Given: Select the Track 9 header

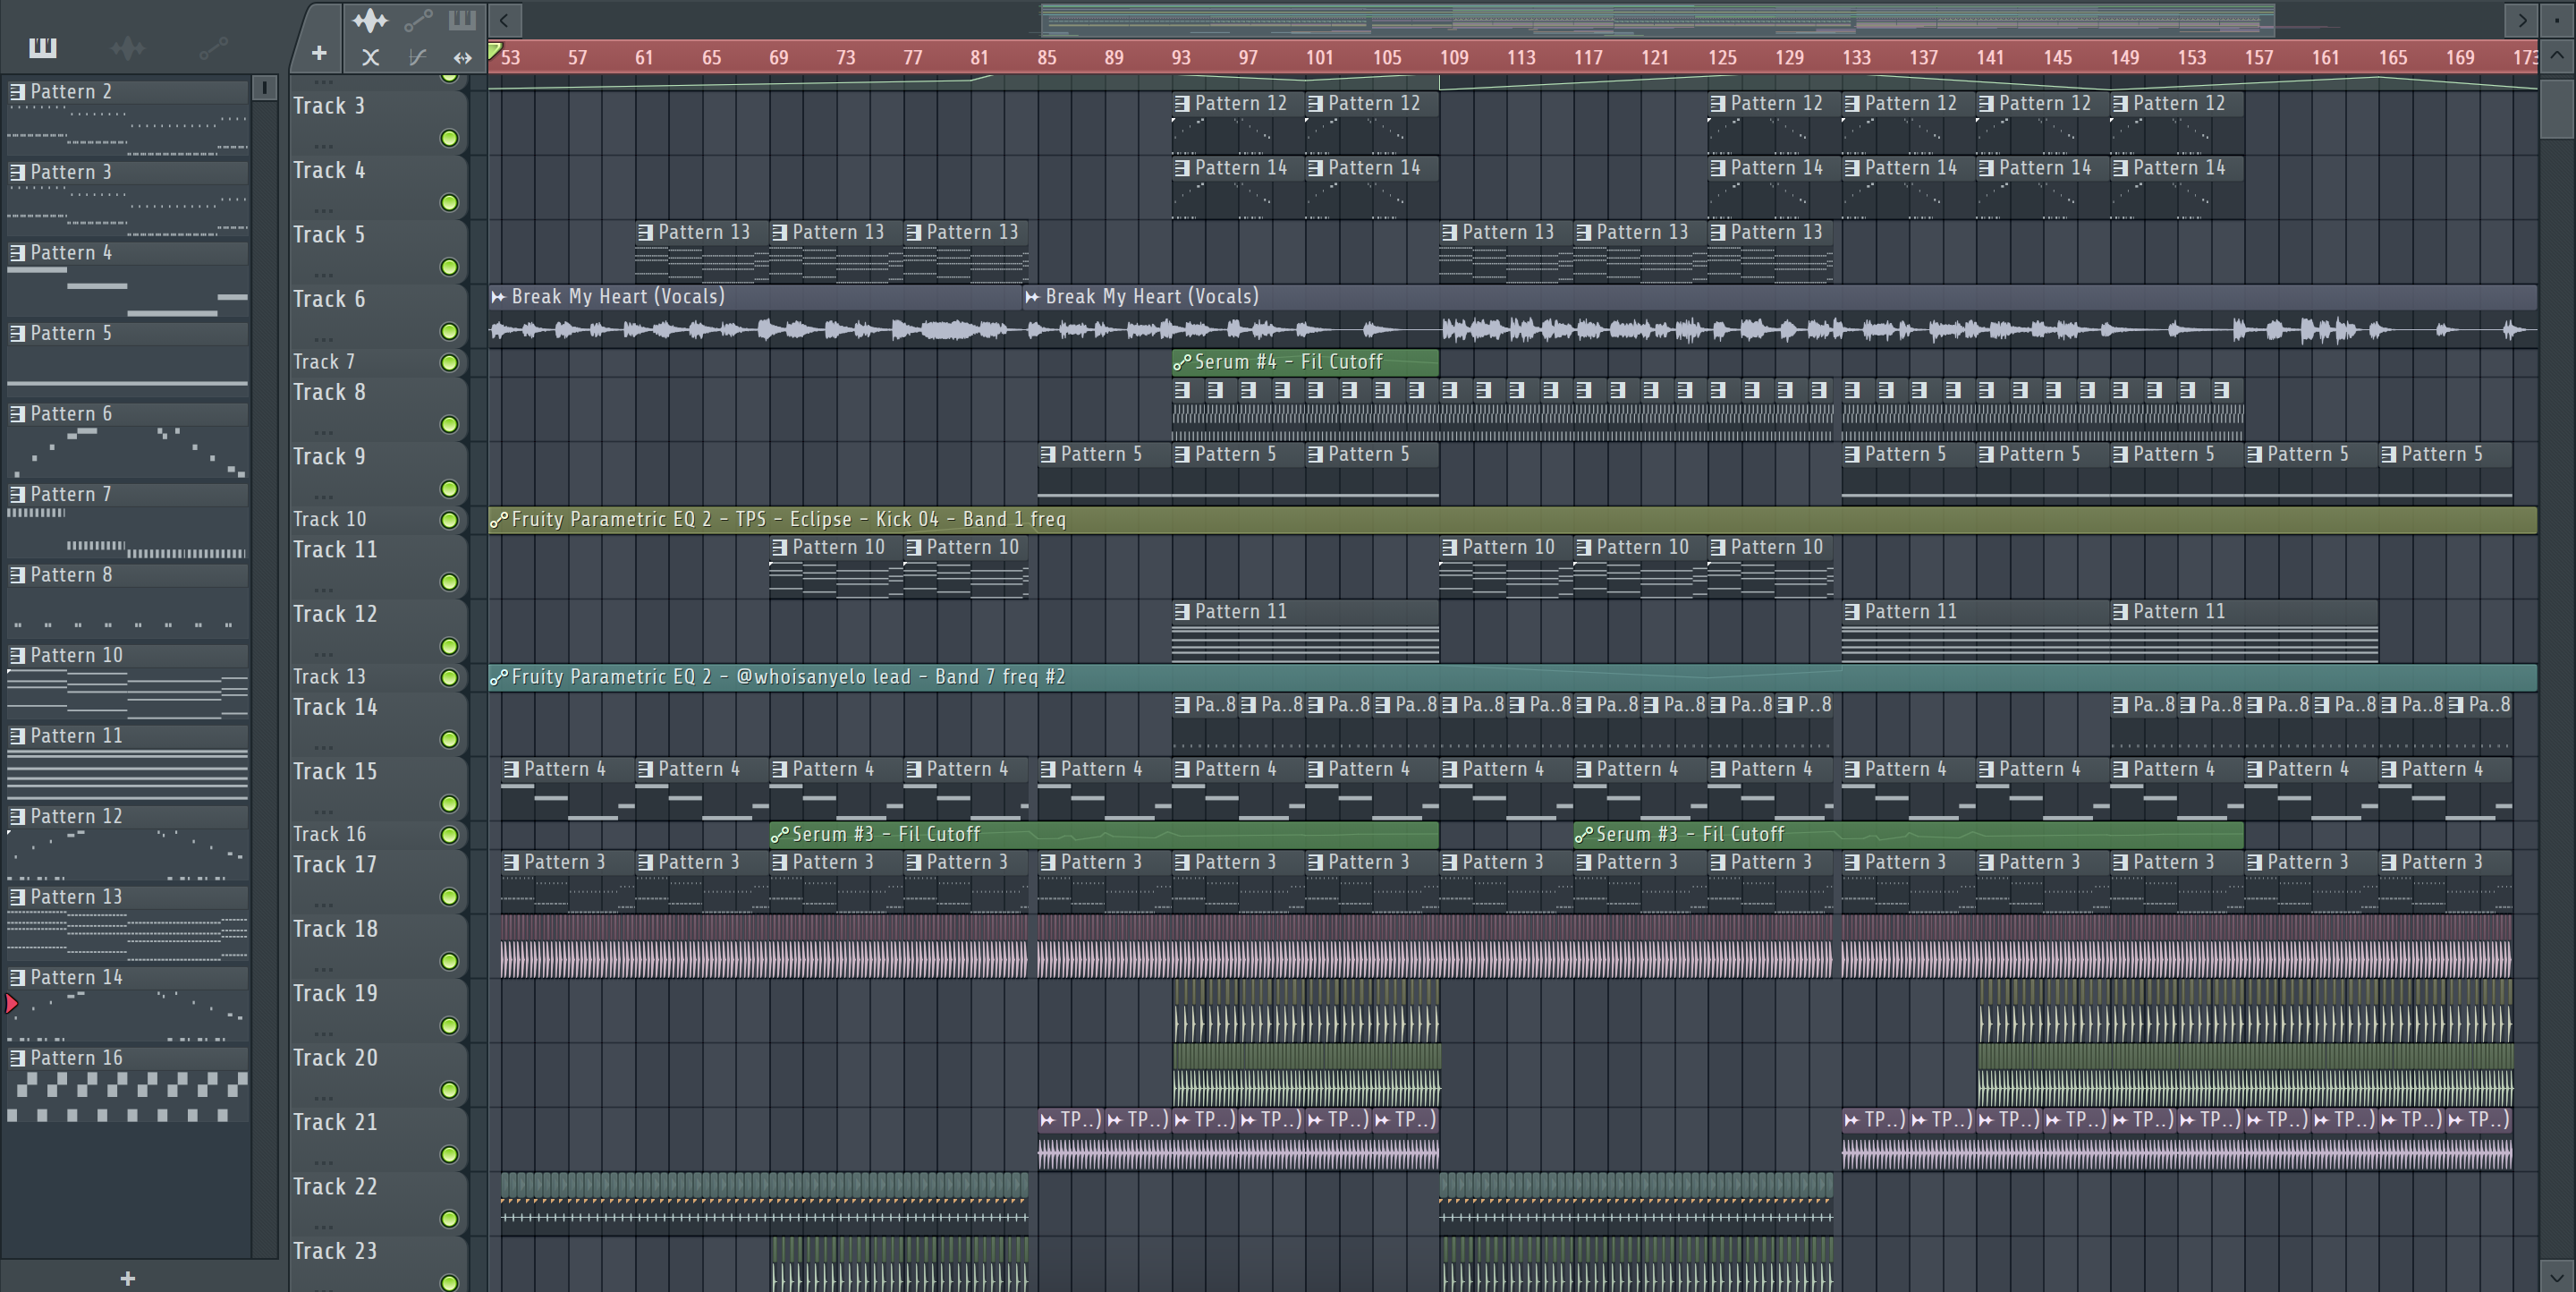Looking at the screenshot, I should tap(378, 472).
